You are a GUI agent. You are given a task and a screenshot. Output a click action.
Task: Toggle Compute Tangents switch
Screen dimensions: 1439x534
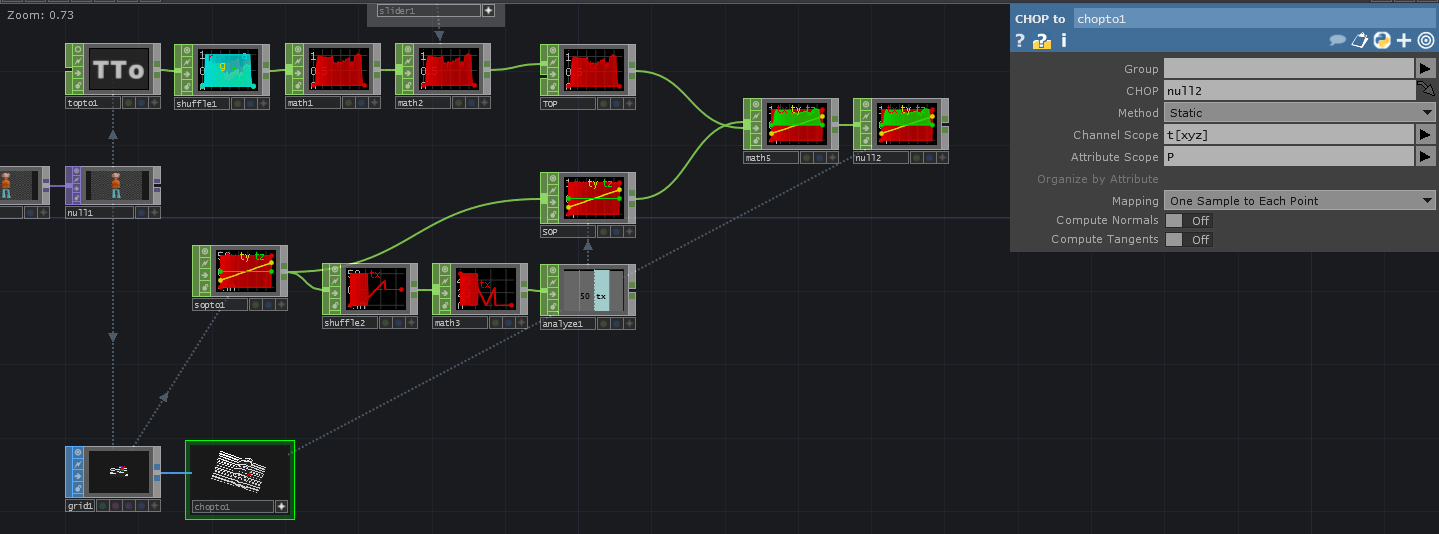(1189, 240)
